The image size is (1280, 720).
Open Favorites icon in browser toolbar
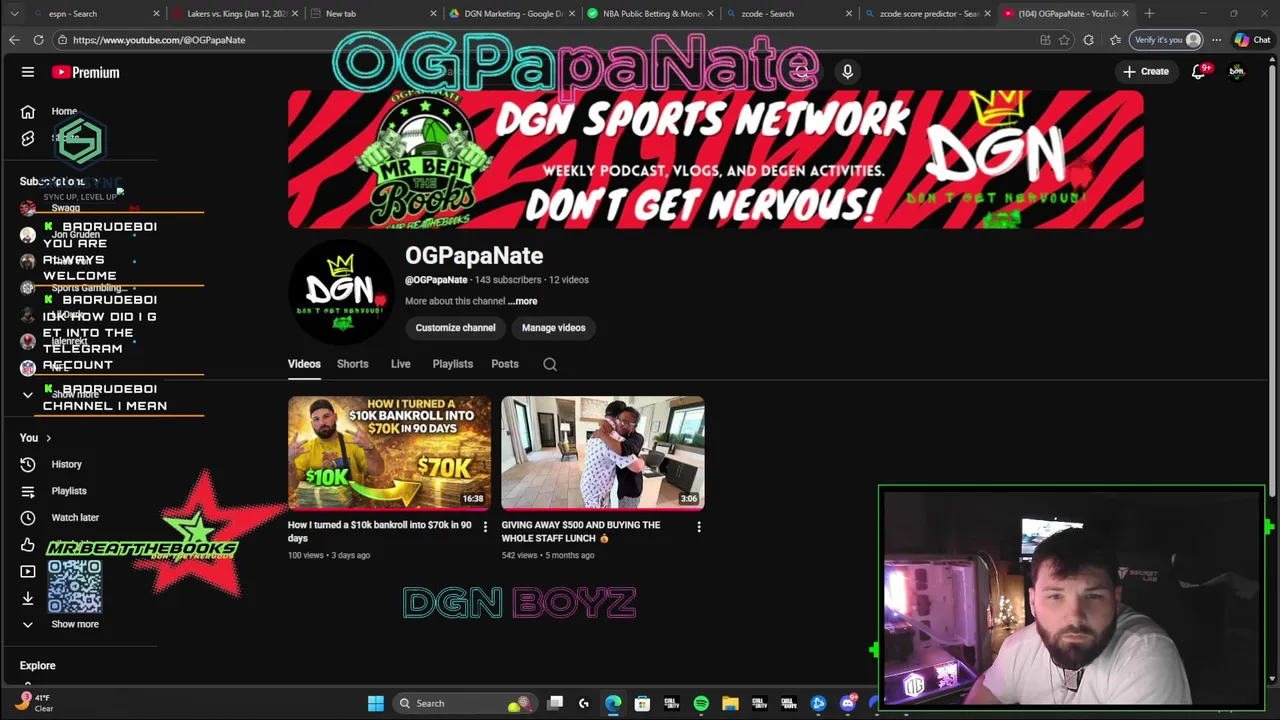point(1115,40)
